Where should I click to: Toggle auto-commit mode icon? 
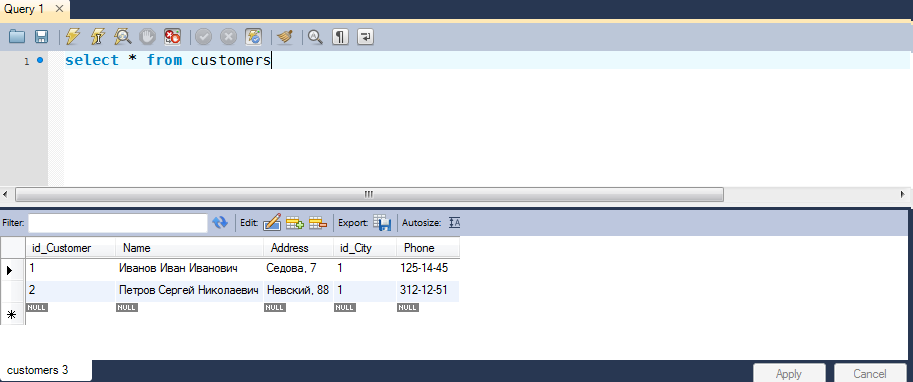(253, 37)
